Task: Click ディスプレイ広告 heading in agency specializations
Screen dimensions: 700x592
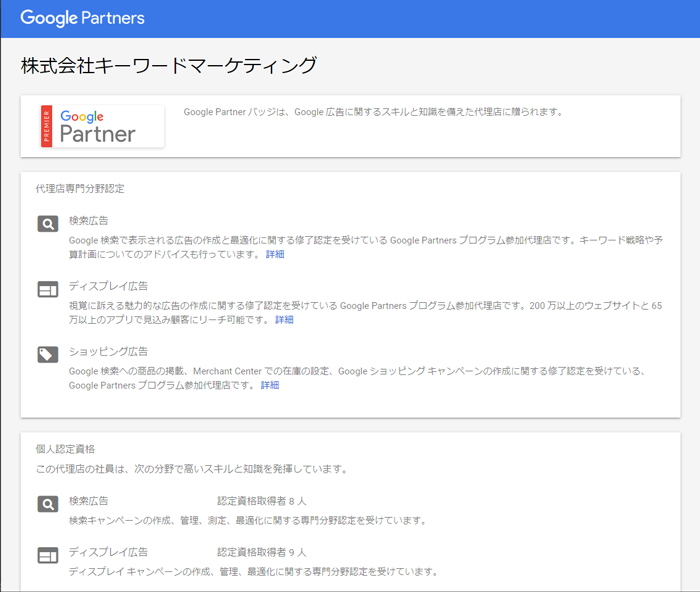Action: pos(108,286)
